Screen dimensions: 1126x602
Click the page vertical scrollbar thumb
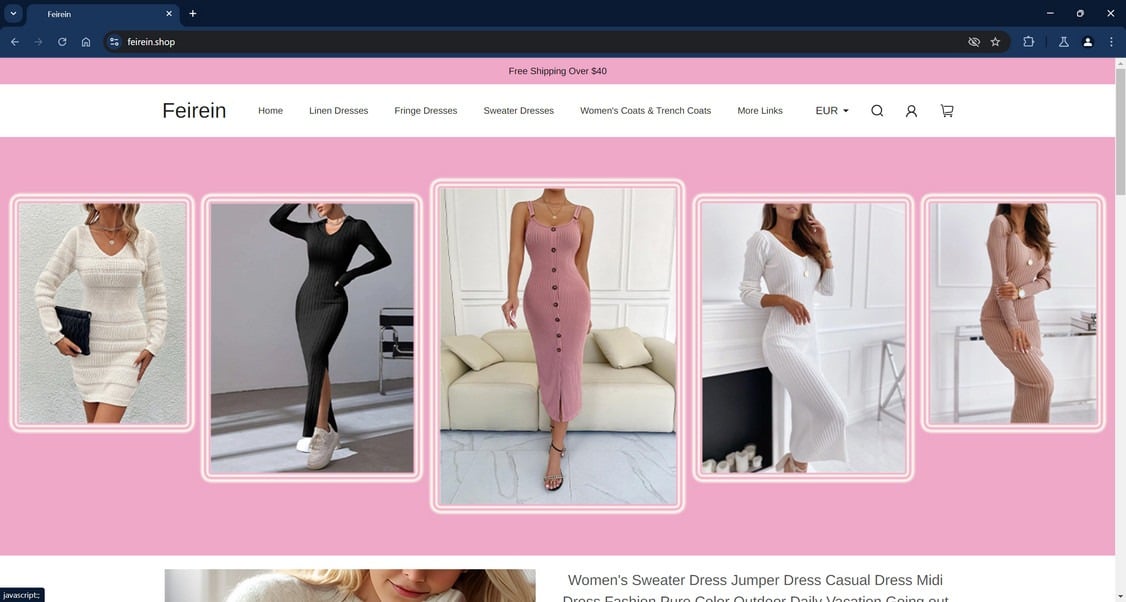click(x=1120, y=131)
